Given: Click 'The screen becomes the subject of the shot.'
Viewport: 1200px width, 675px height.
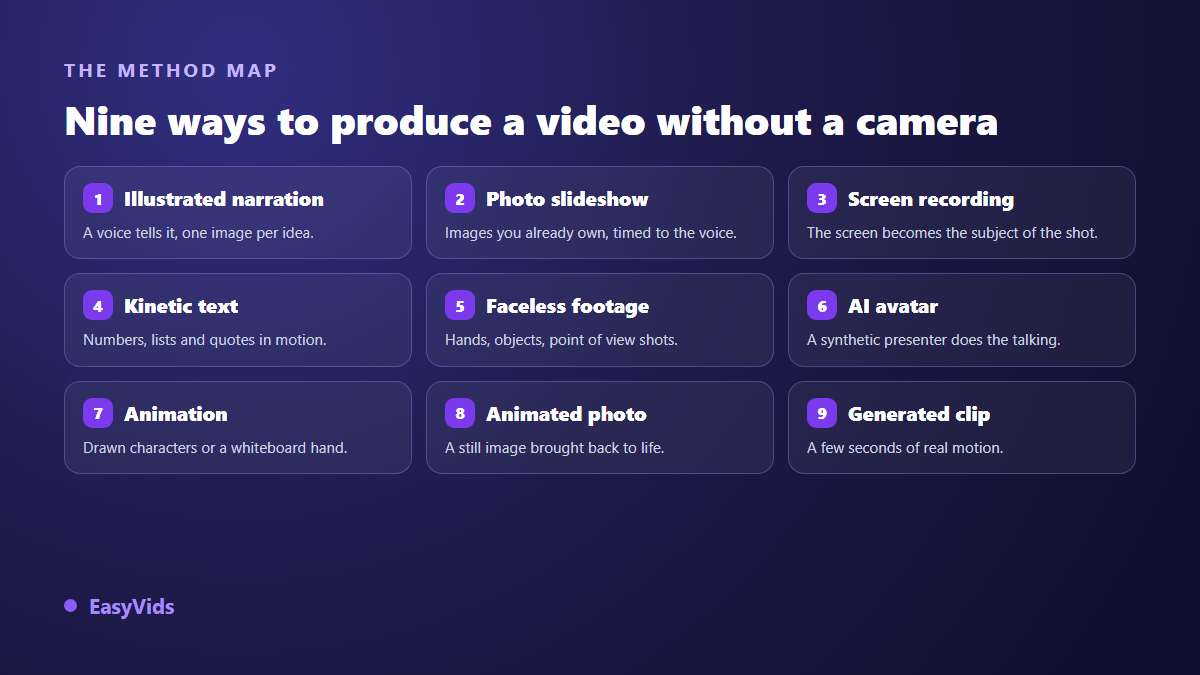Looking at the screenshot, I should [952, 233].
